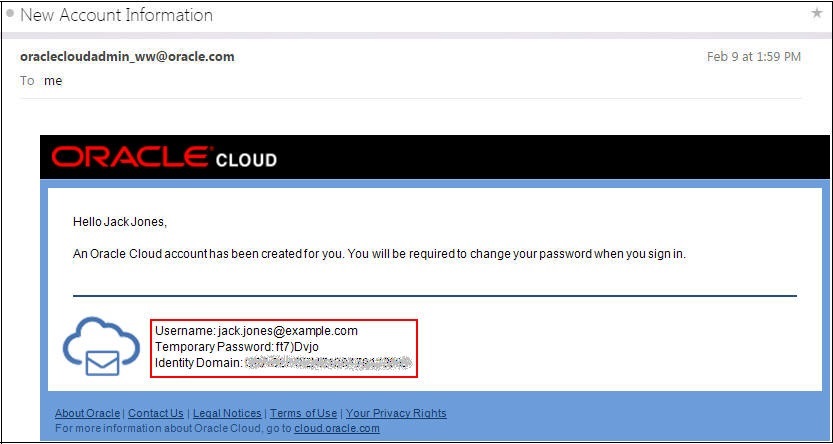Click the cloud envelope icon
833x444 pixels.
point(99,346)
